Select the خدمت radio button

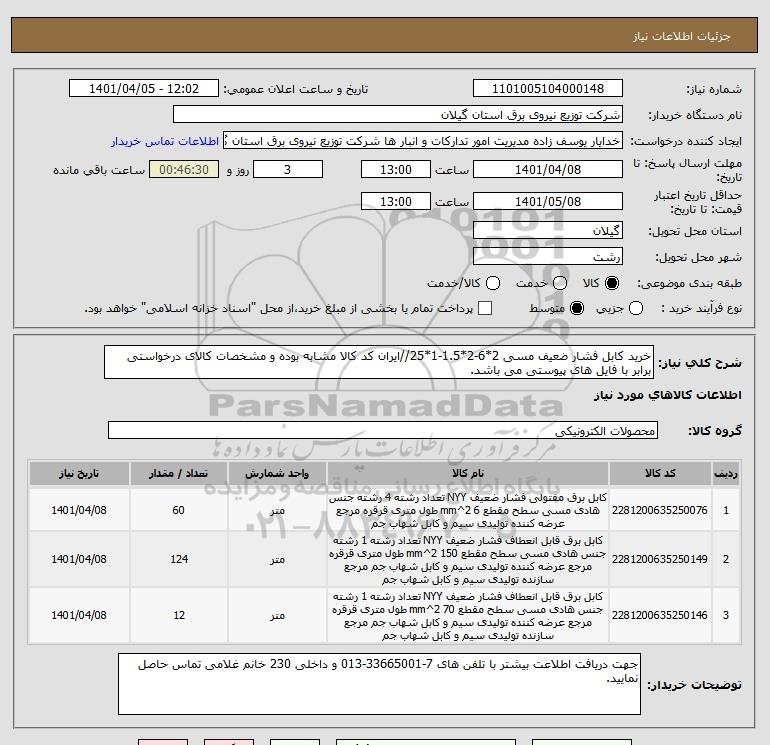(x=560, y=283)
